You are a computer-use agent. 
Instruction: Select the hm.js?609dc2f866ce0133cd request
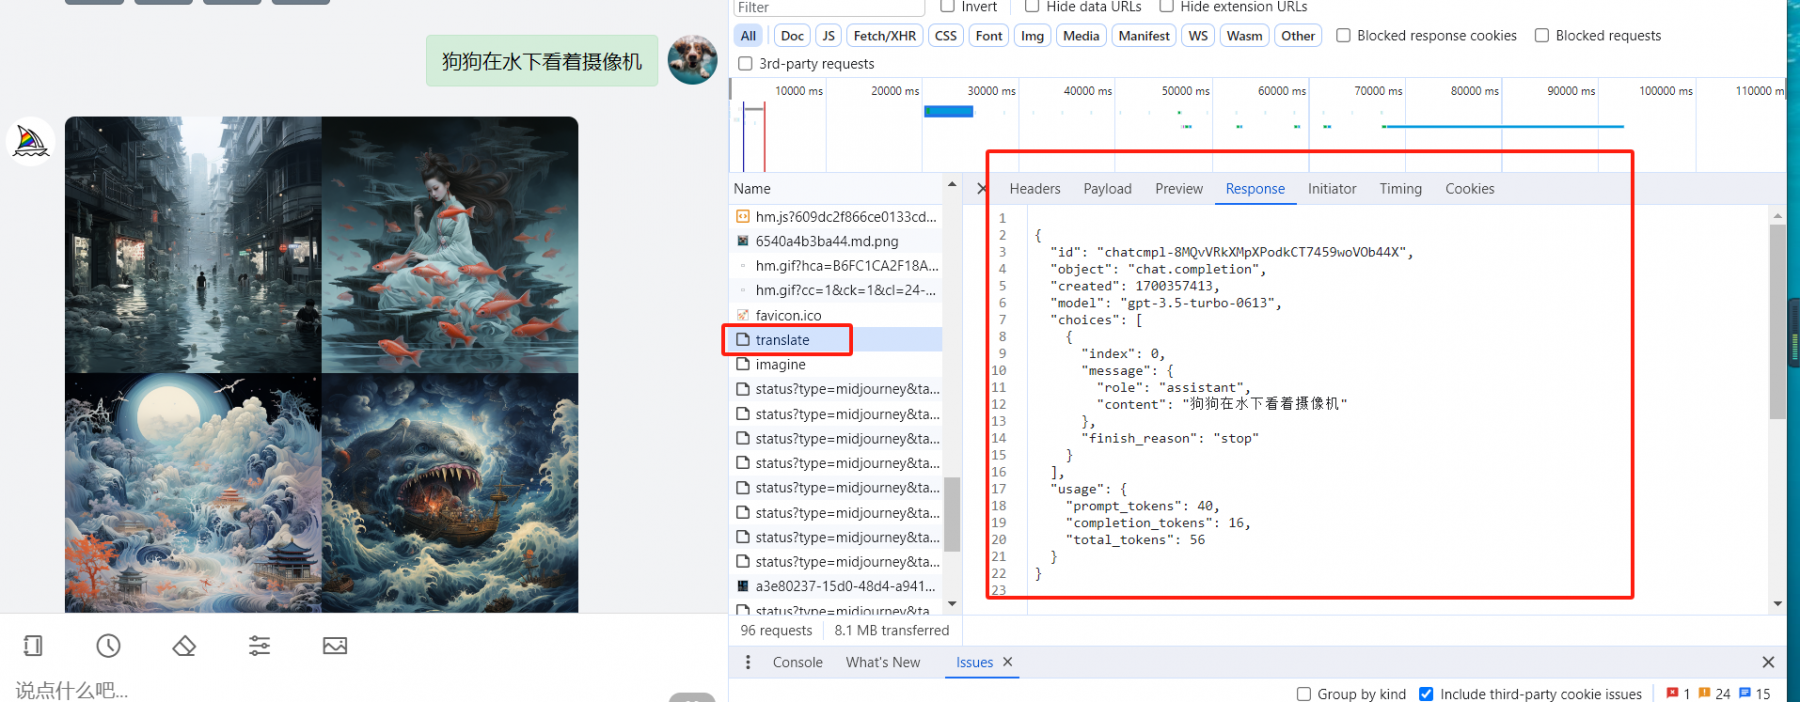point(836,216)
